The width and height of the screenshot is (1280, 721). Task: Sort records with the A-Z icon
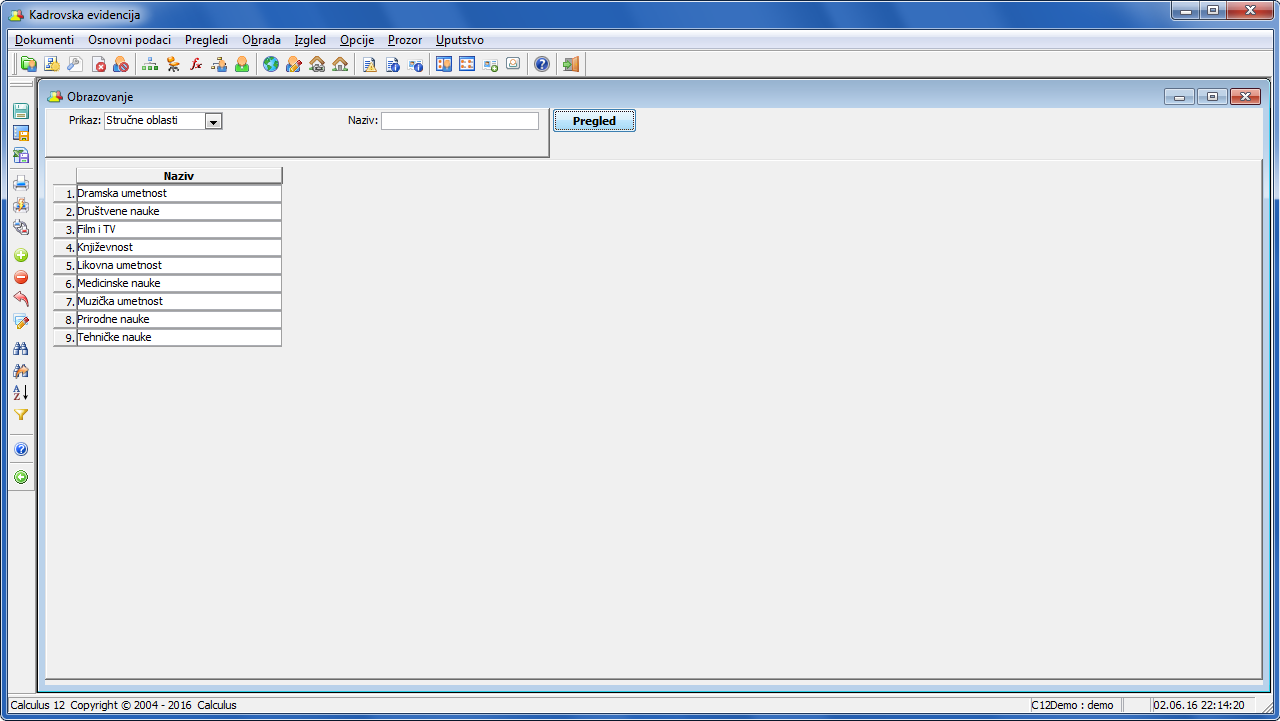pyautogui.click(x=21, y=393)
